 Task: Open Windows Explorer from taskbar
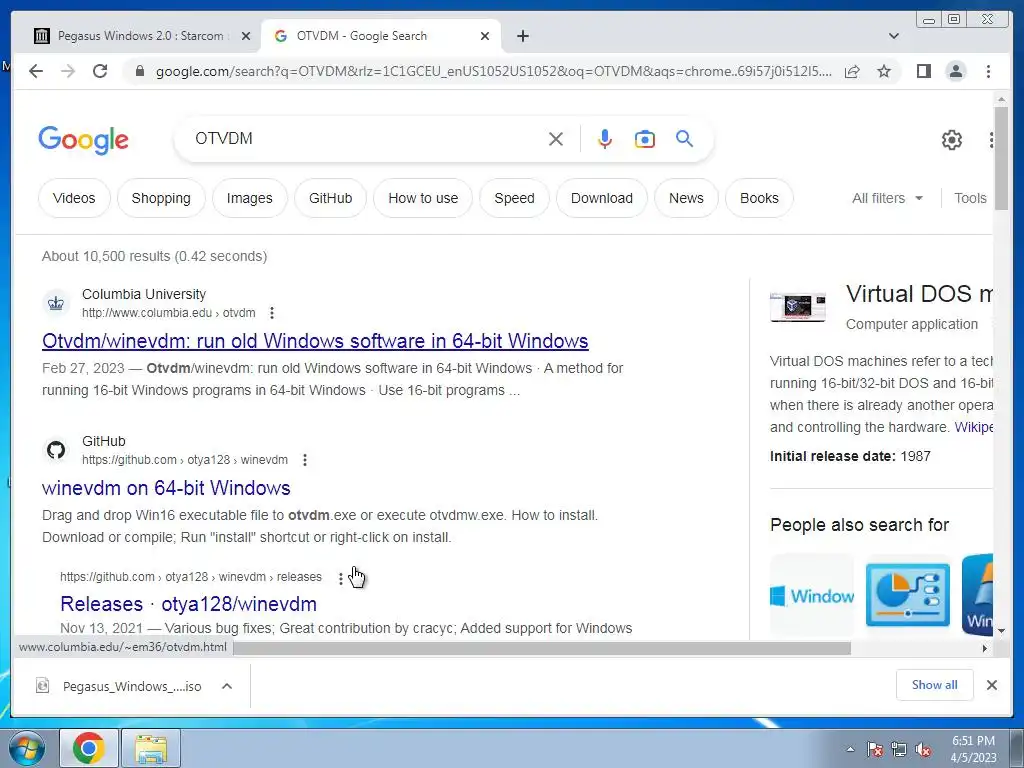151,748
